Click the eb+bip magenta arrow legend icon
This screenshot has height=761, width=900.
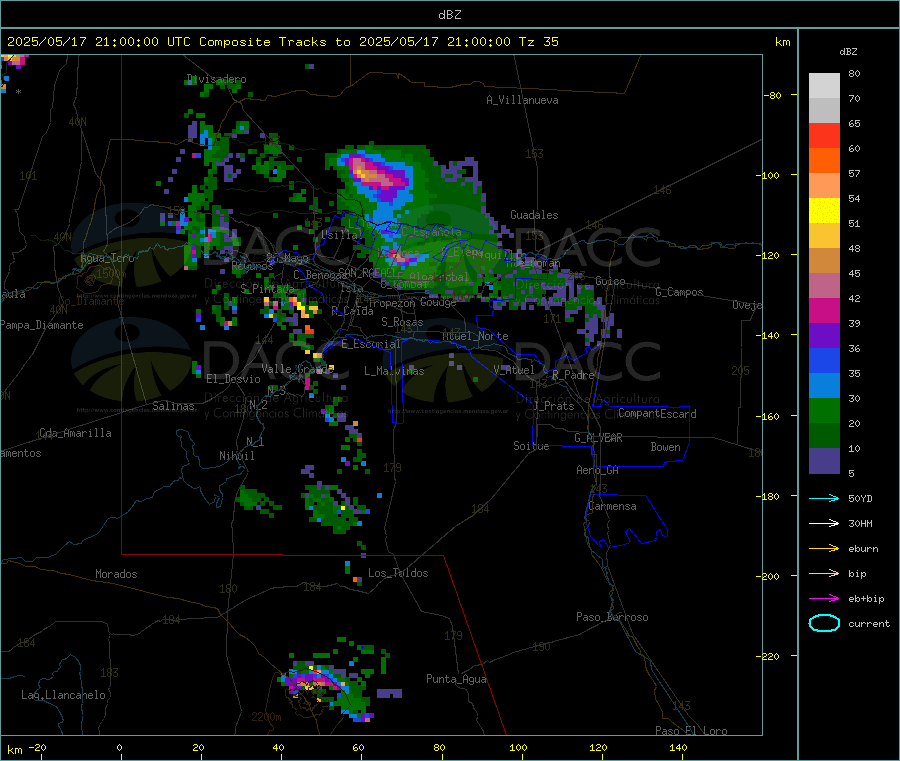click(824, 599)
